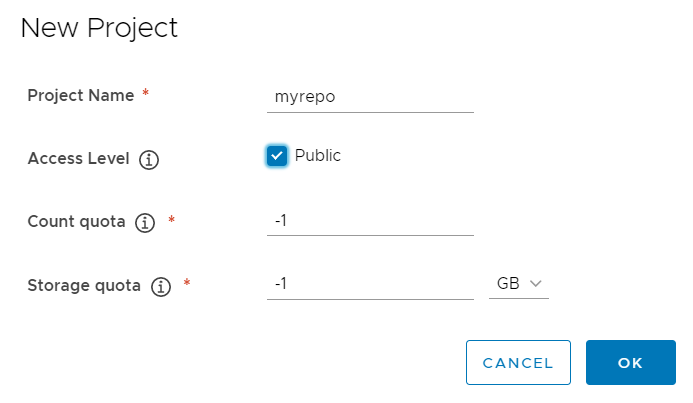Image resolution: width=693 pixels, height=403 pixels.
Task: Uncheck the Public access checkbox
Action: click(x=277, y=156)
